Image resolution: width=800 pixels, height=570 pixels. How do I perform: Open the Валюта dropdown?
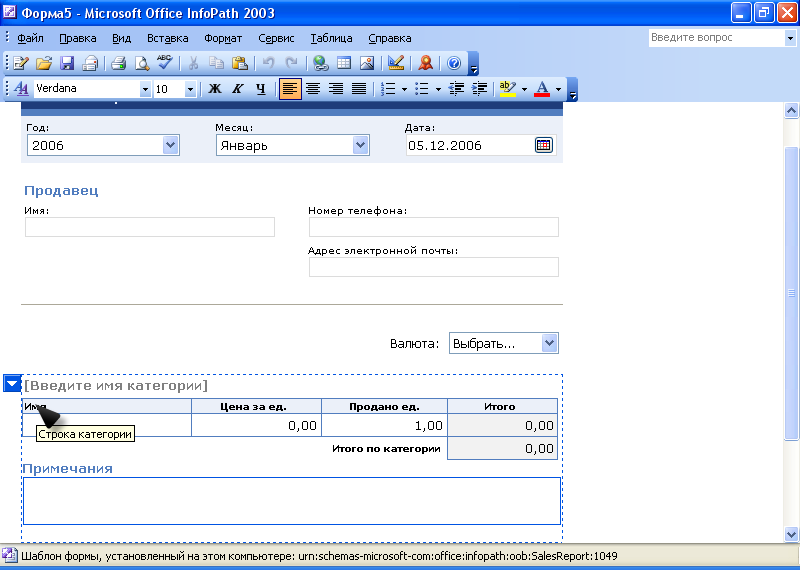point(549,343)
